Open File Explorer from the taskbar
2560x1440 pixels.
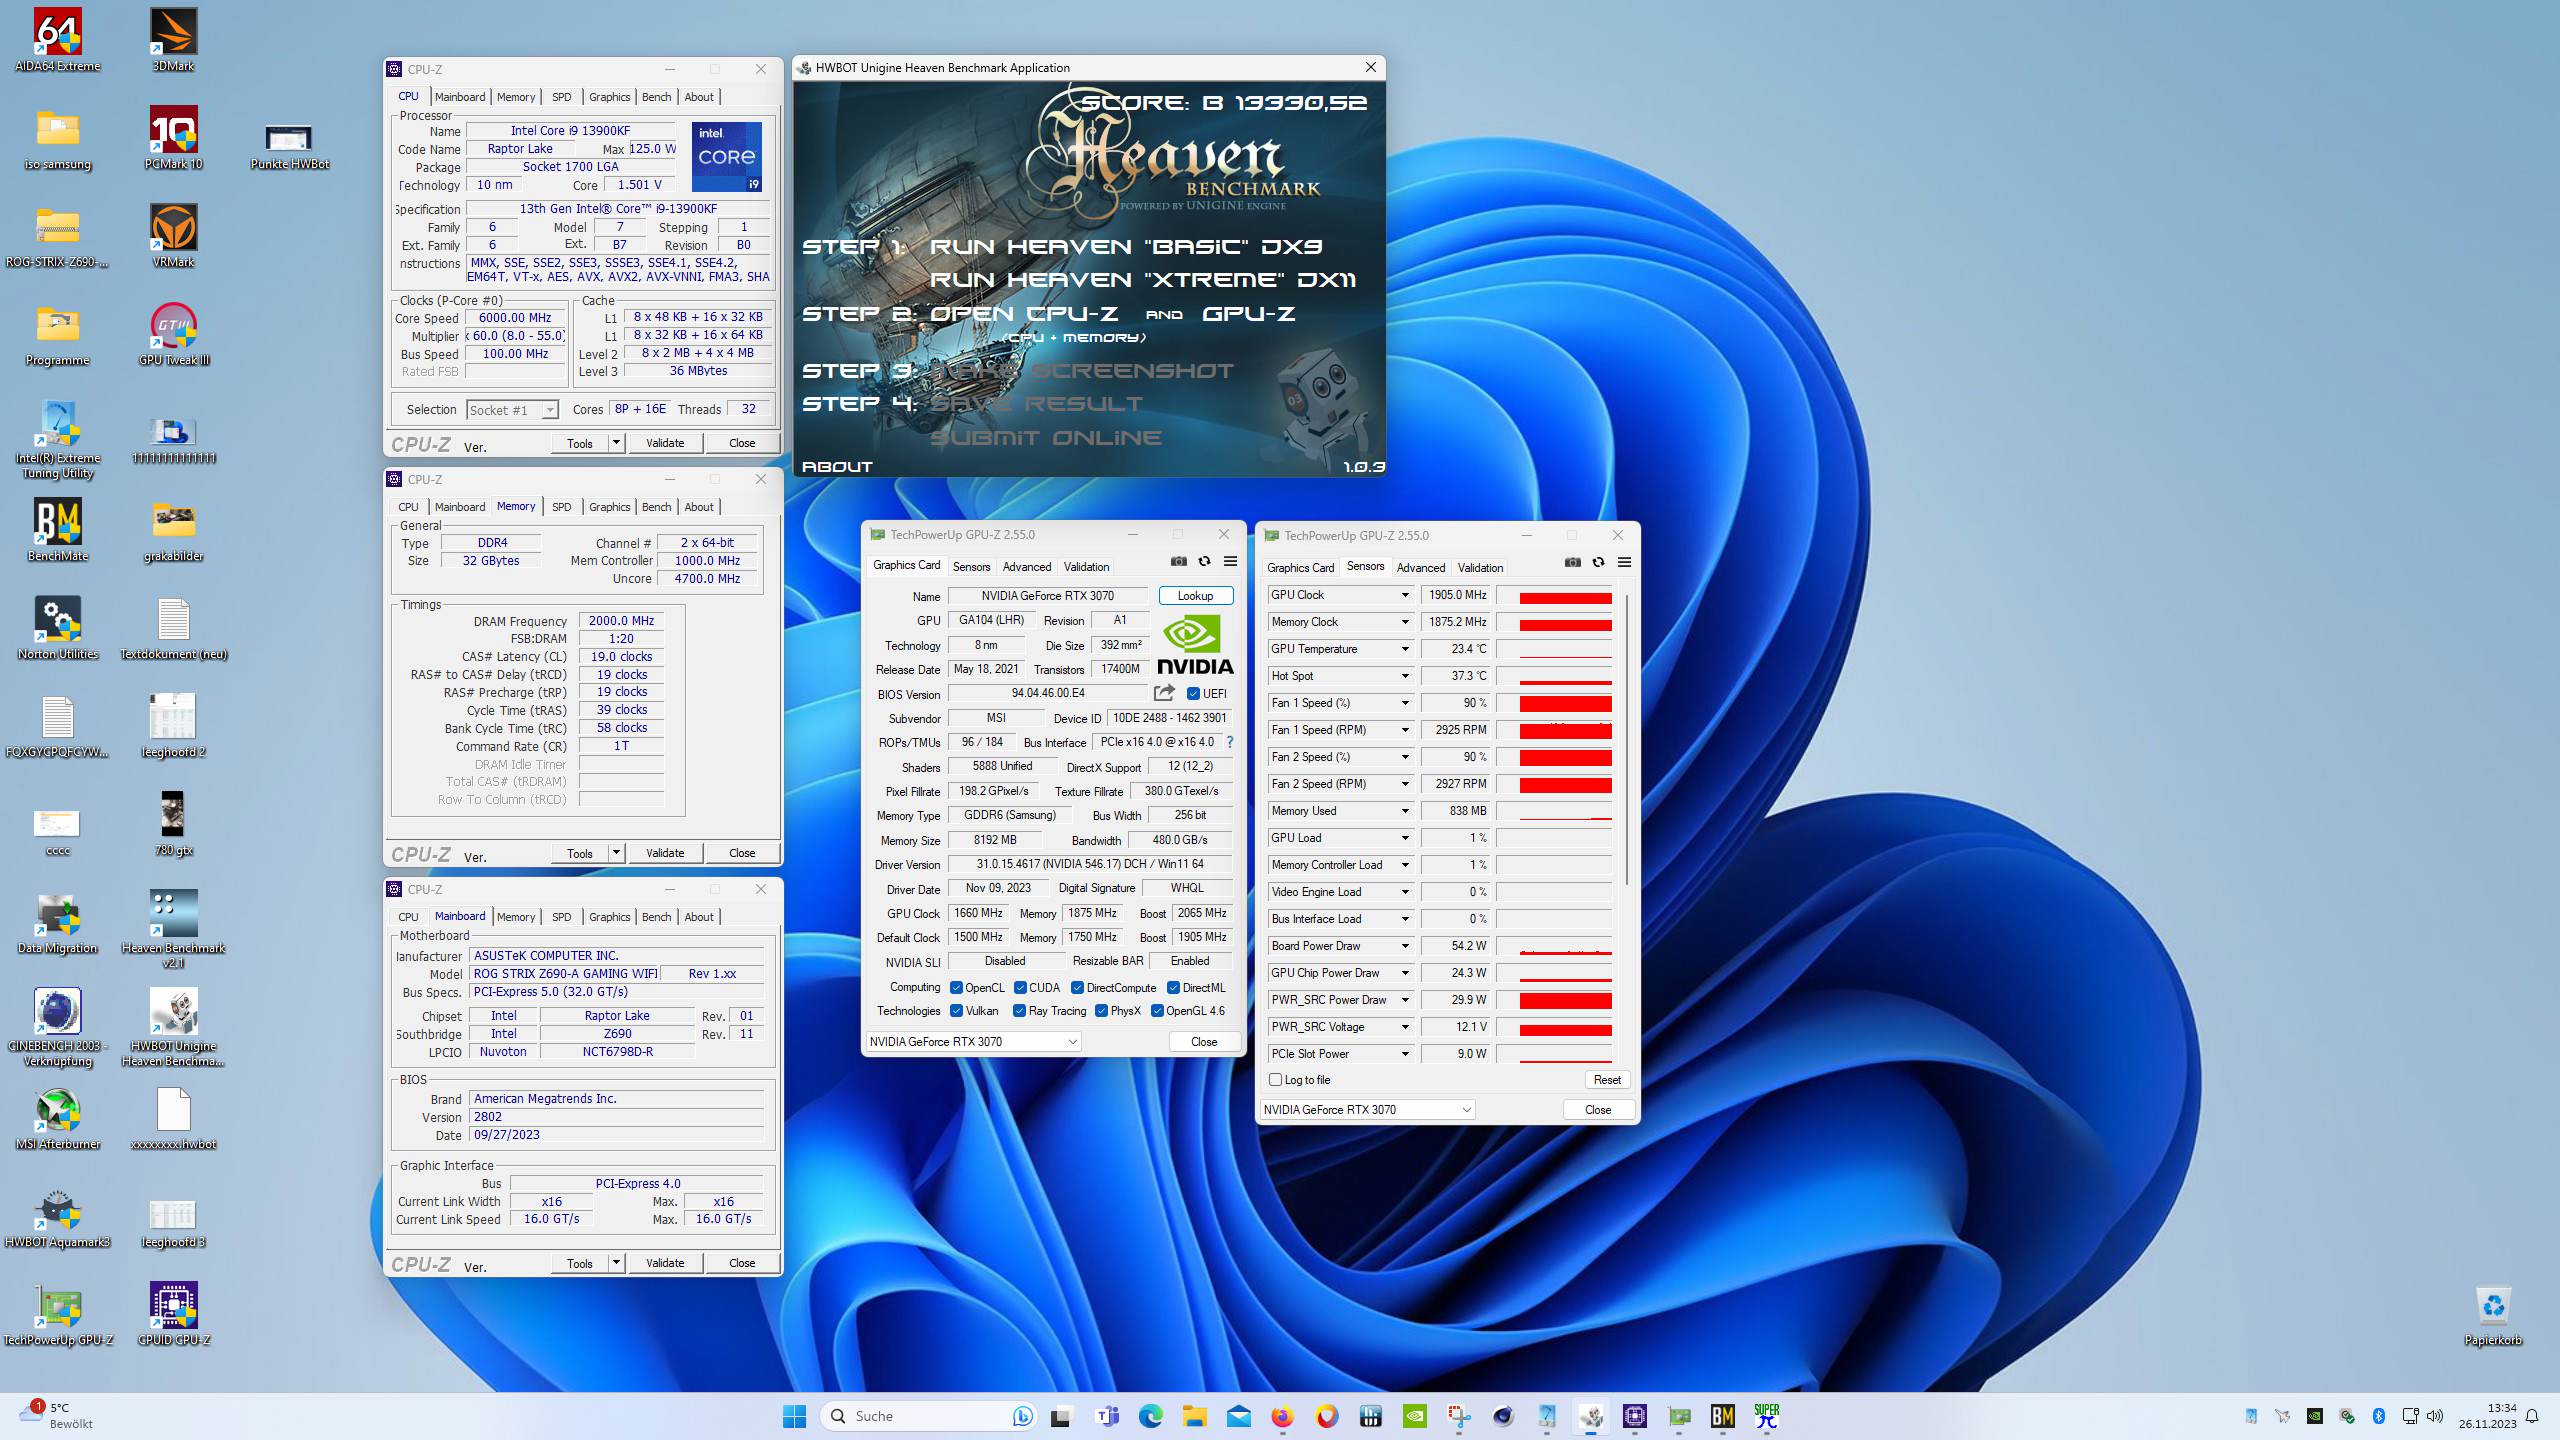click(x=1194, y=1416)
